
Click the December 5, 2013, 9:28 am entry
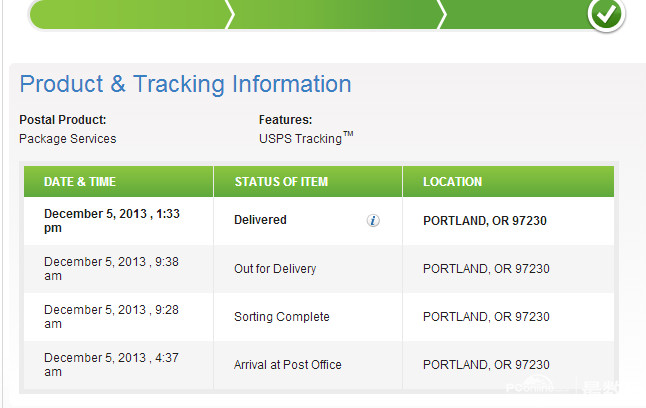tap(111, 317)
